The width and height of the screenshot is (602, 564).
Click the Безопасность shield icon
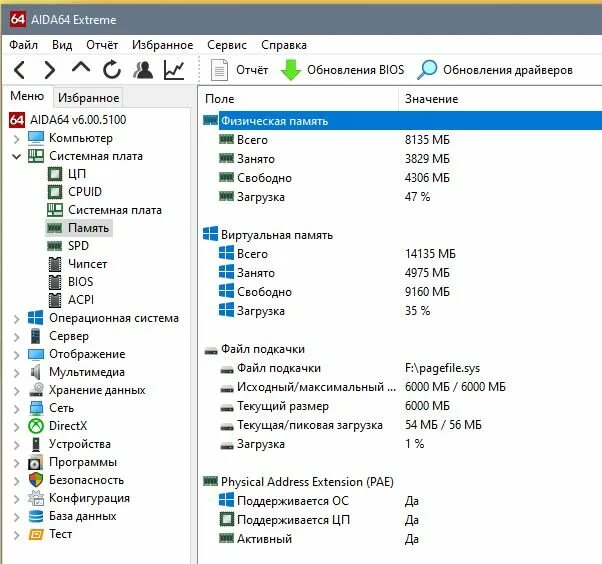pyautogui.click(x=36, y=480)
